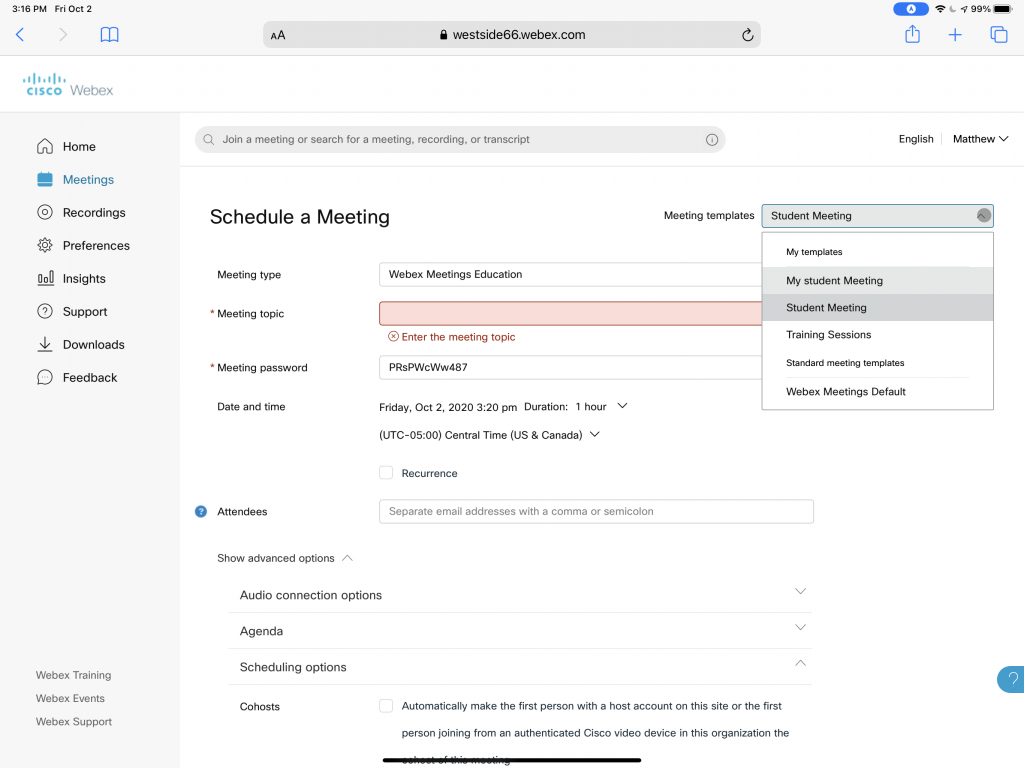Click the join or search meeting field
Image resolution: width=1024 pixels, height=768 pixels.
point(460,140)
